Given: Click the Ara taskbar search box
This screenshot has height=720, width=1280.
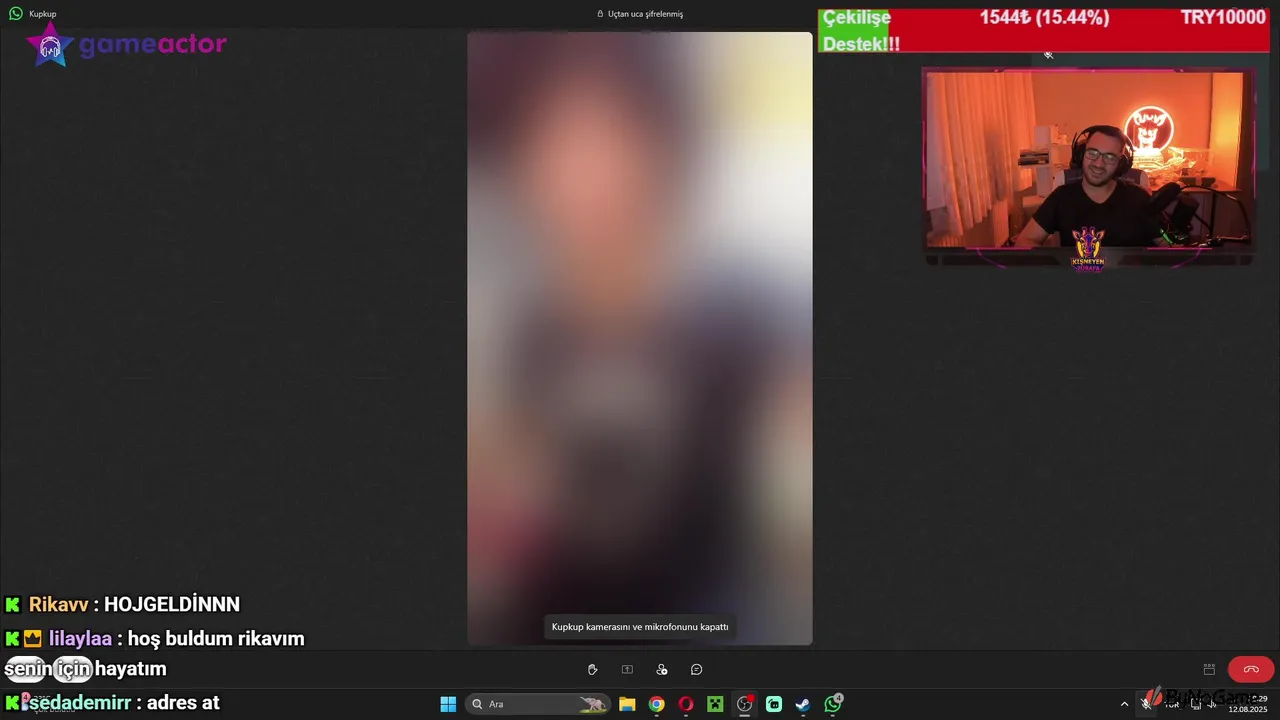Looking at the screenshot, I should (539, 704).
